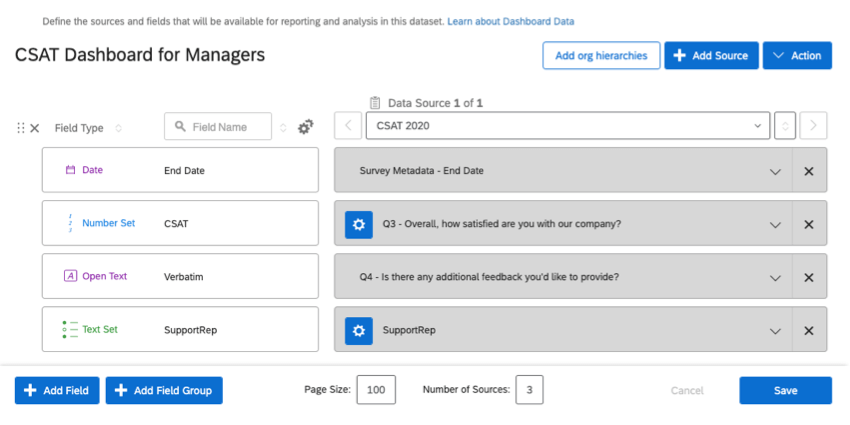The image size is (850, 425).
Task: Go to the previous data source arrow
Action: point(349,126)
